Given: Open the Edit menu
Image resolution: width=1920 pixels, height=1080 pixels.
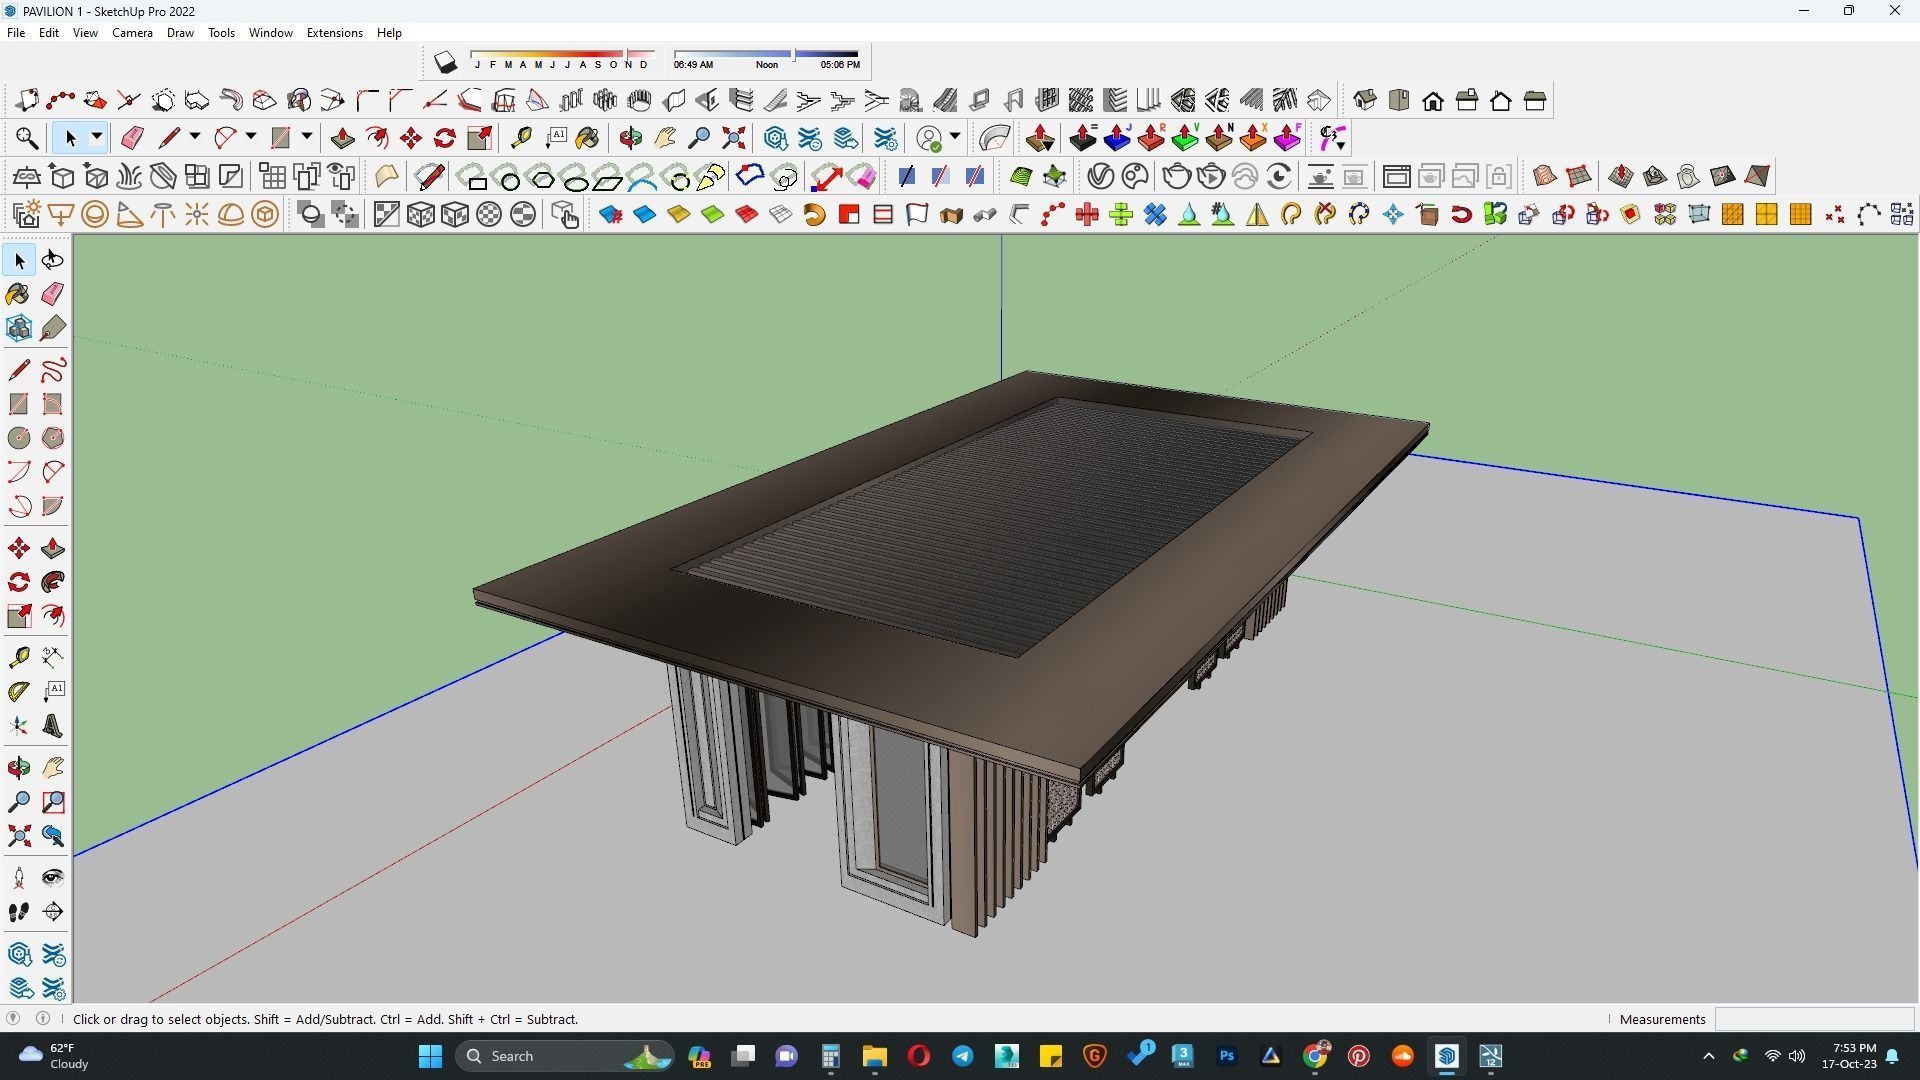Looking at the screenshot, I should [48, 33].
